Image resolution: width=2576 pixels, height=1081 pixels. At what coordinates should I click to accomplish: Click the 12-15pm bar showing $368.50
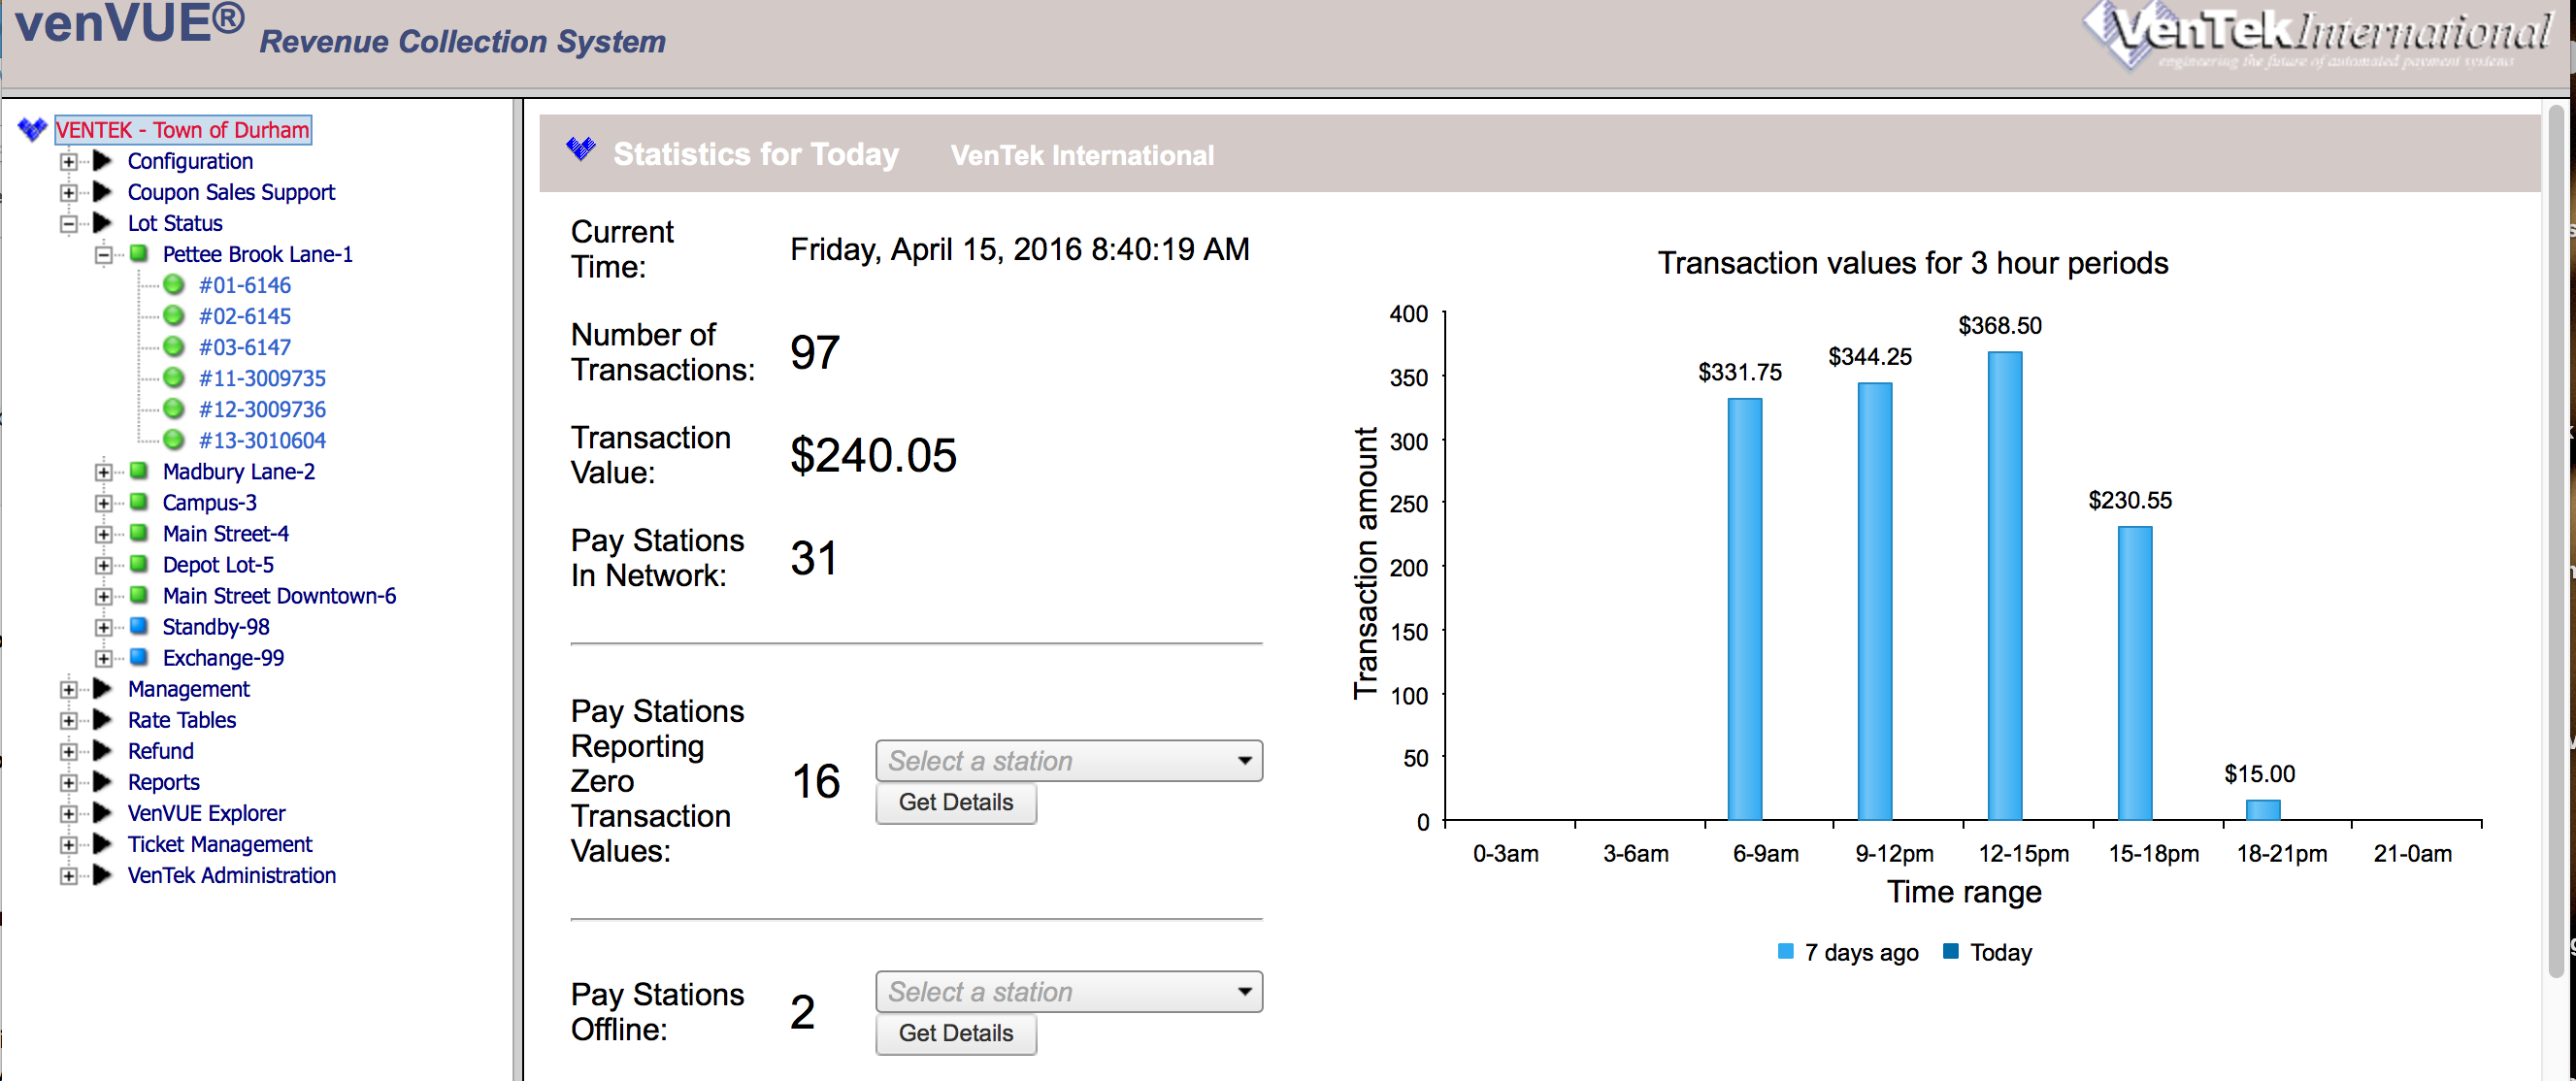coord(2005,586)
